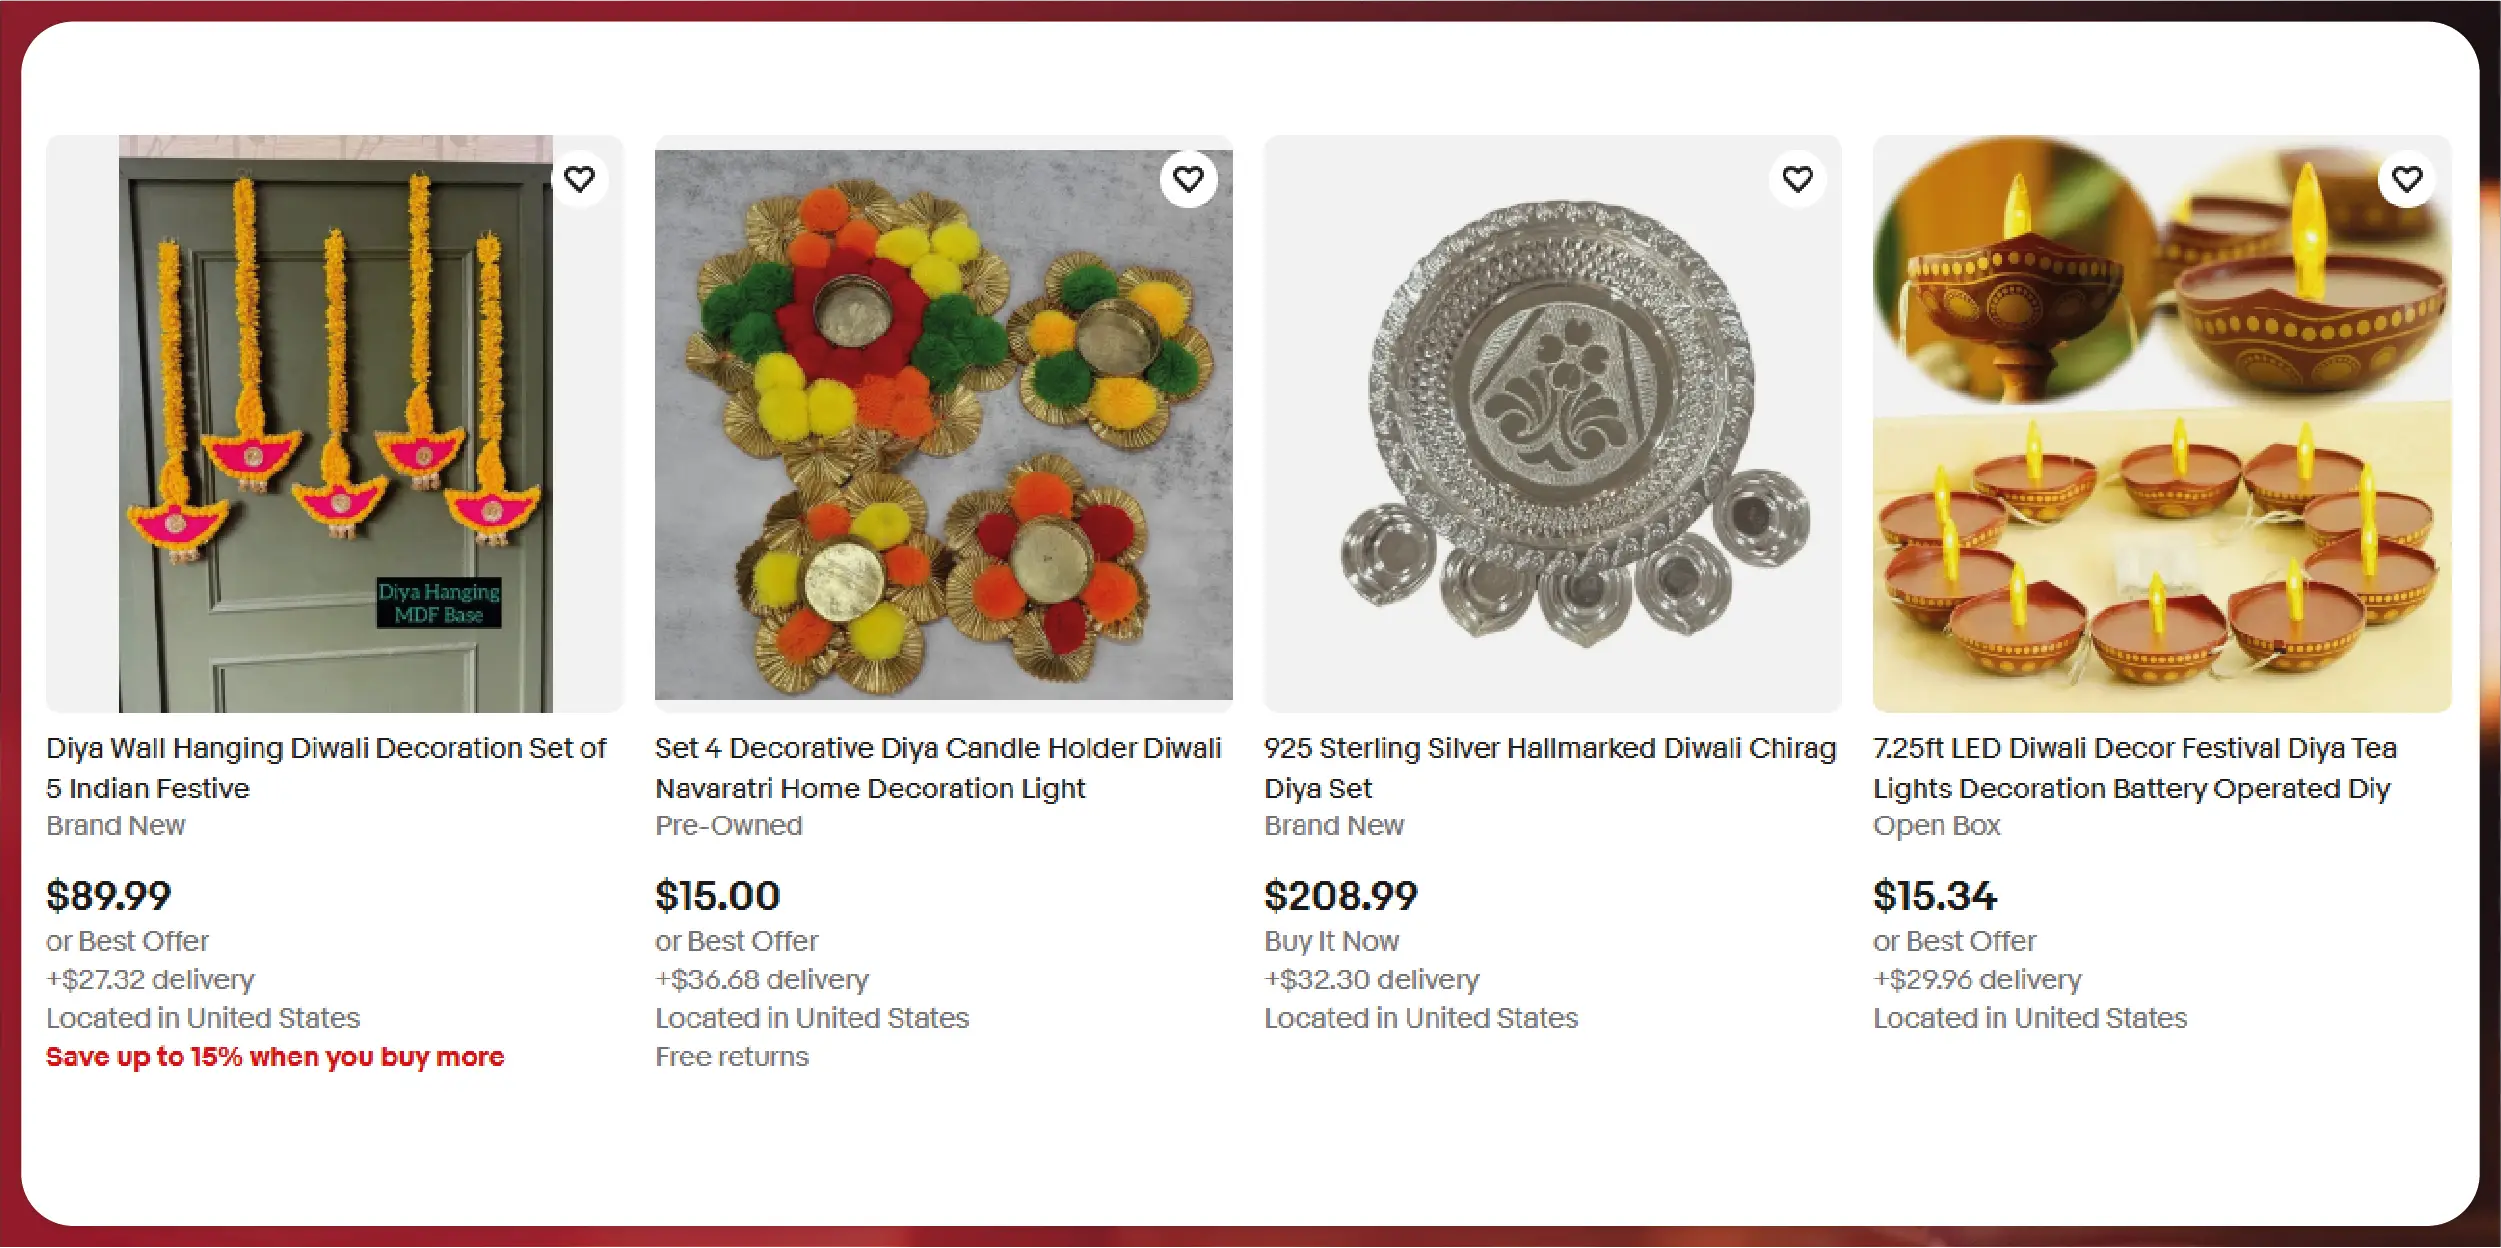
Task: Click Free returns under candle holder listing
Action: pos(731,1057)
